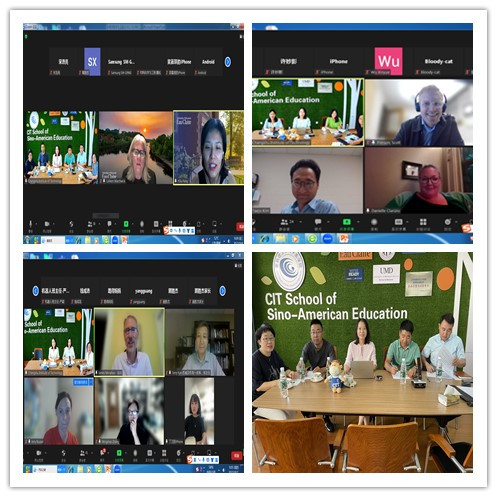Toggle recording in top-left Zoom window
The height and width of the screenshot is (497, 497).
coord(142,224)
